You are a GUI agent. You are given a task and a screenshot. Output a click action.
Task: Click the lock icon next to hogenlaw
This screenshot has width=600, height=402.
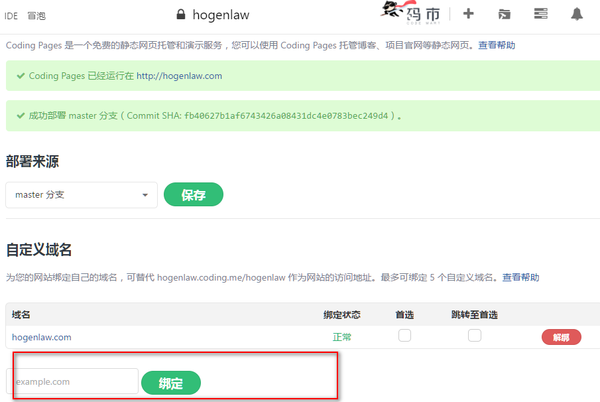181,15
